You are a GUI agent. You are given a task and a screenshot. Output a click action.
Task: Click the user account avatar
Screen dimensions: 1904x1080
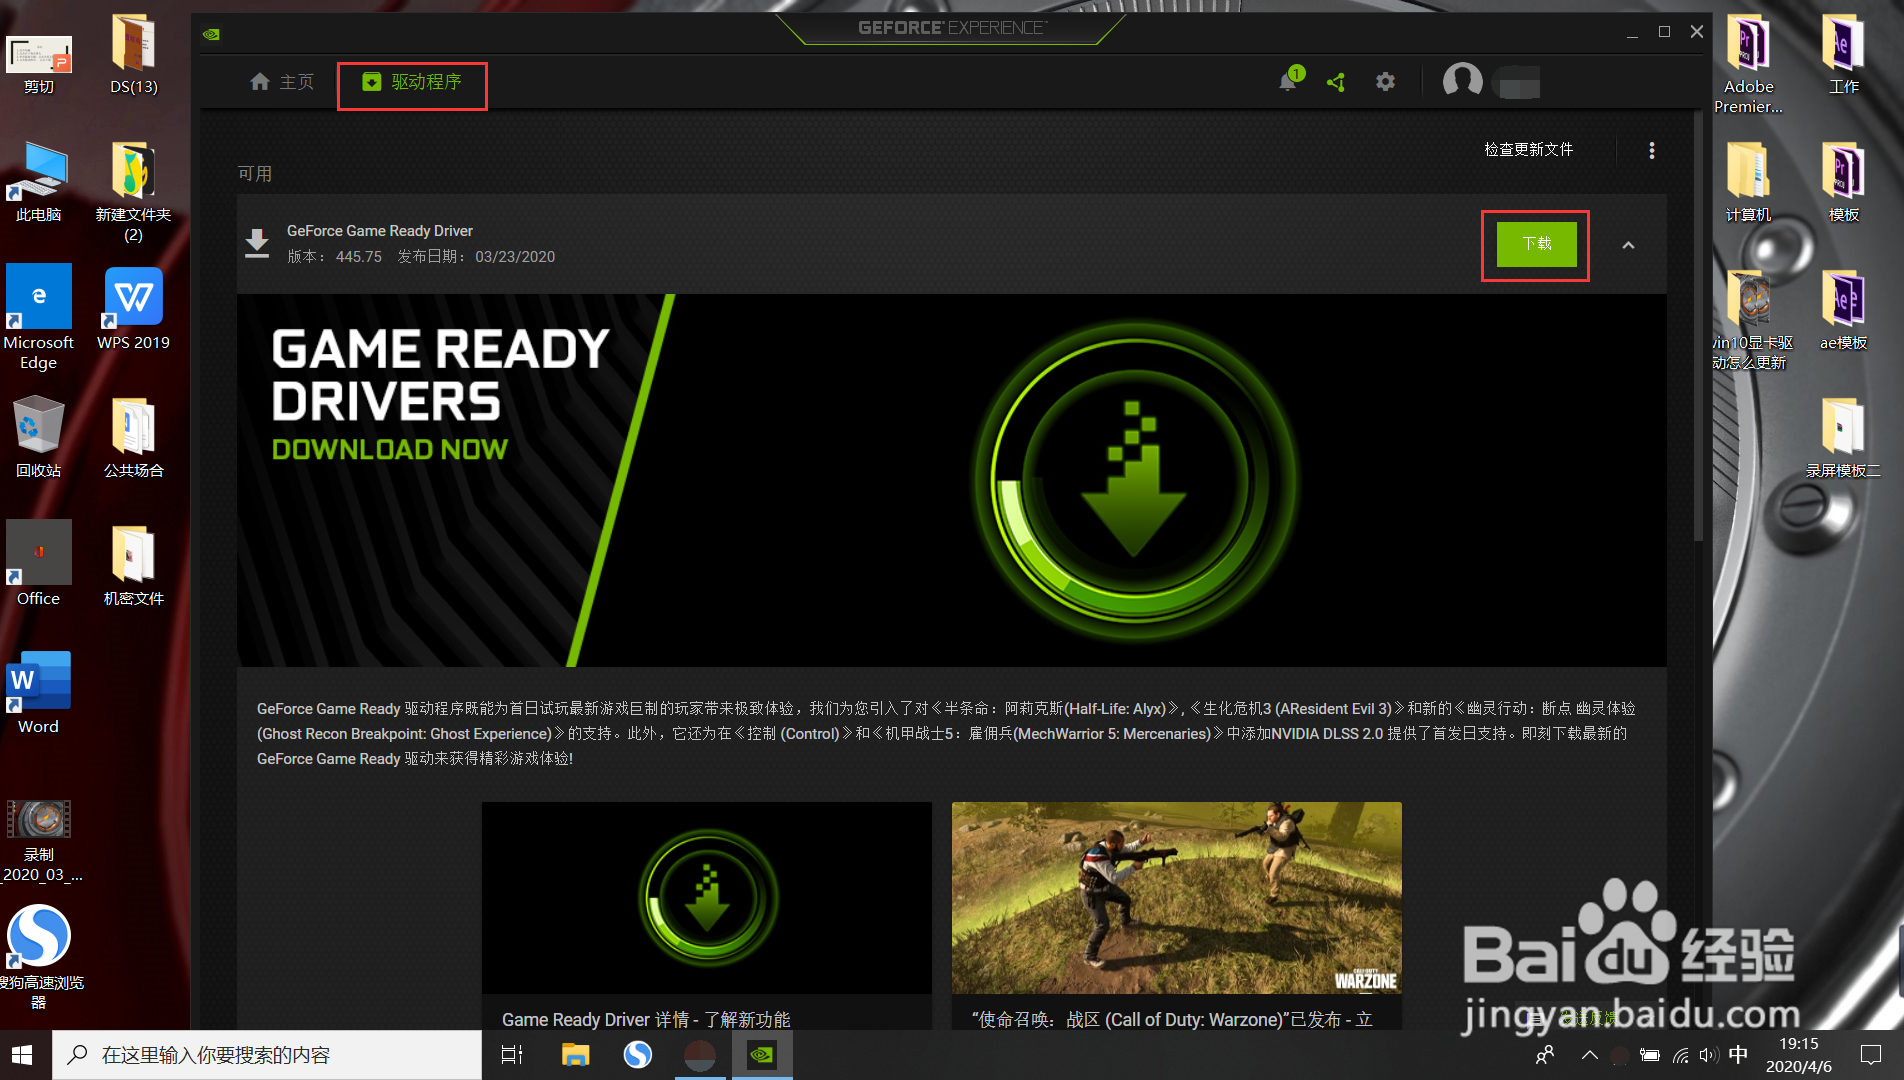point(1462,80)
